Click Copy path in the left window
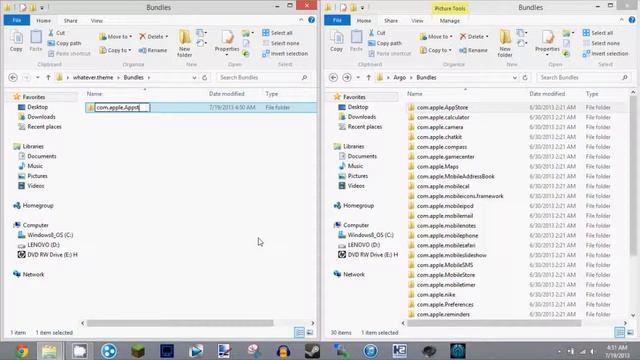Screen dimensions: 640x360 [64, 43]
